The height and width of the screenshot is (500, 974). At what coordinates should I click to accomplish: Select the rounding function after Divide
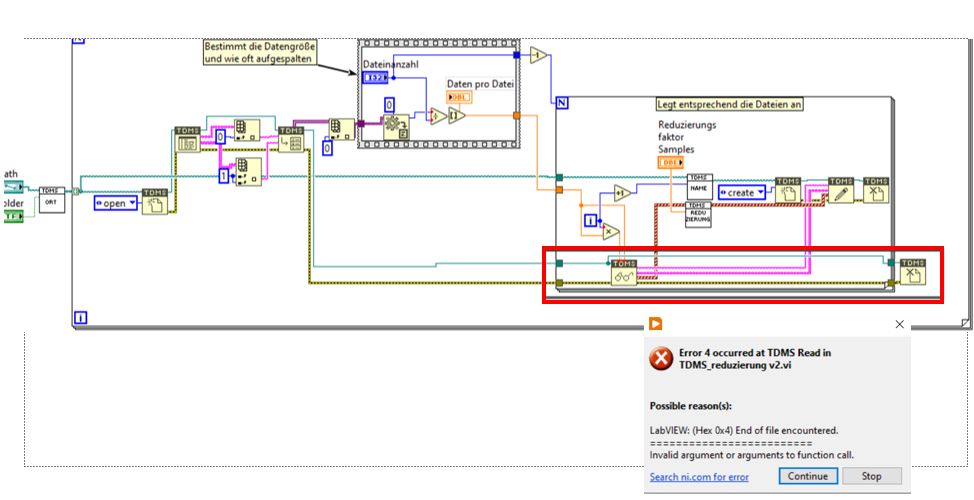click(x=457, y=116)
